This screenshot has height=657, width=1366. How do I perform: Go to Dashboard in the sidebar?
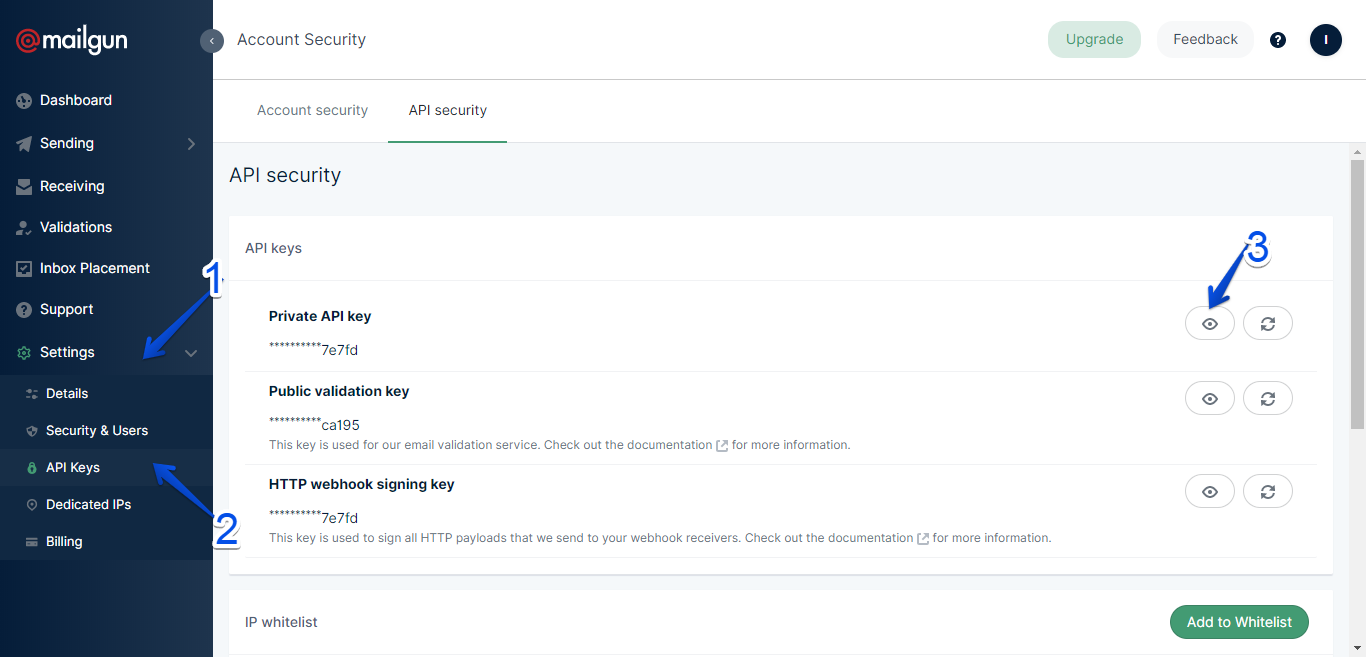(x=75, y=100)
